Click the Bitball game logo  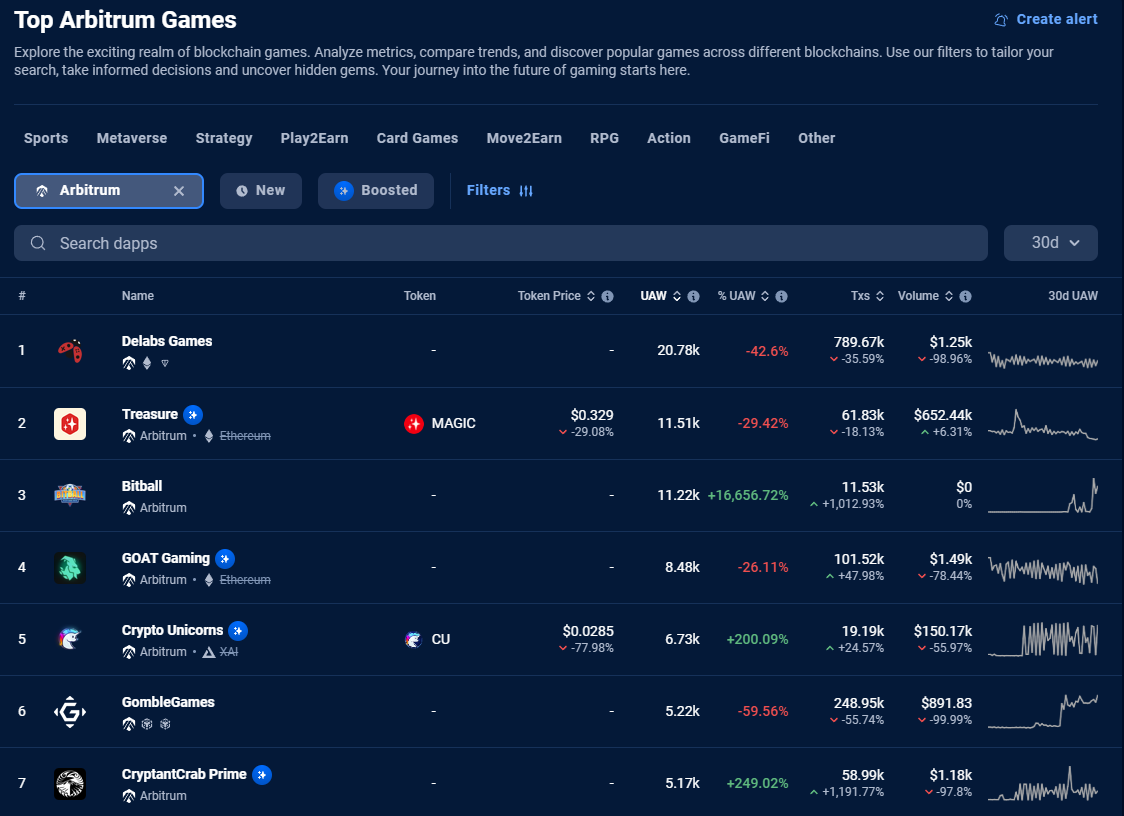(x=70, y=495)
